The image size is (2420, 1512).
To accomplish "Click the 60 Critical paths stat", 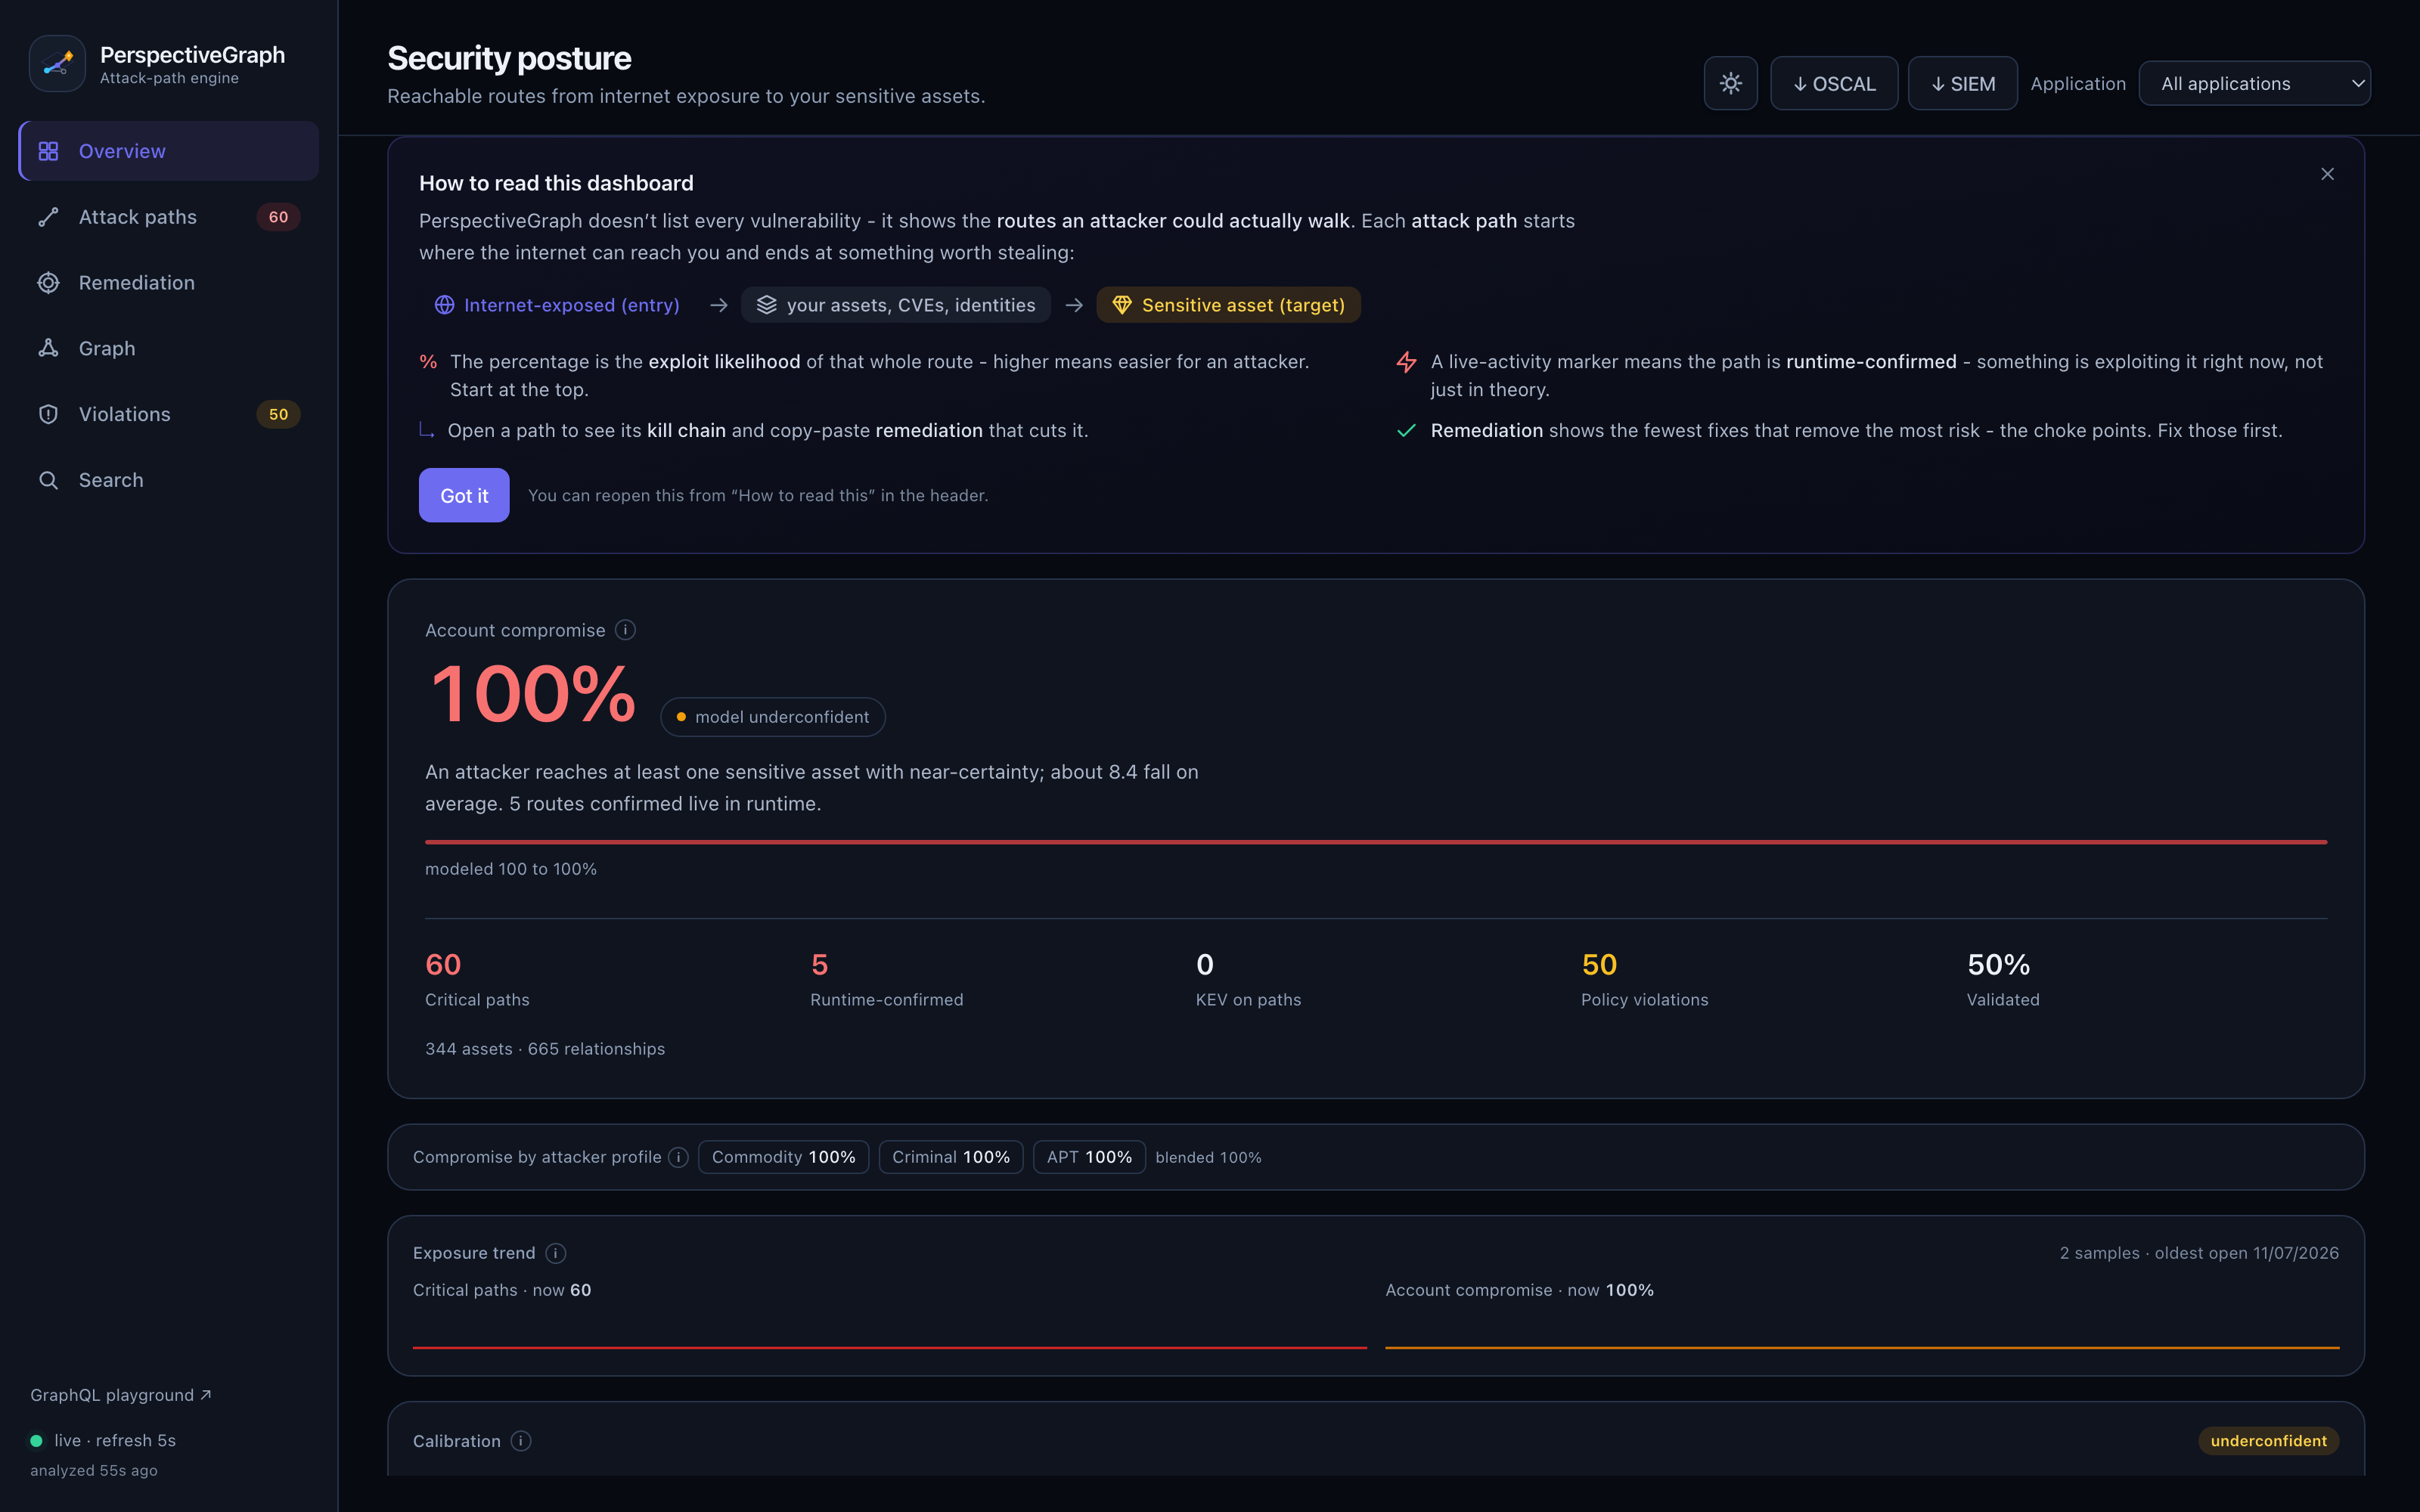I will (477, 979).
